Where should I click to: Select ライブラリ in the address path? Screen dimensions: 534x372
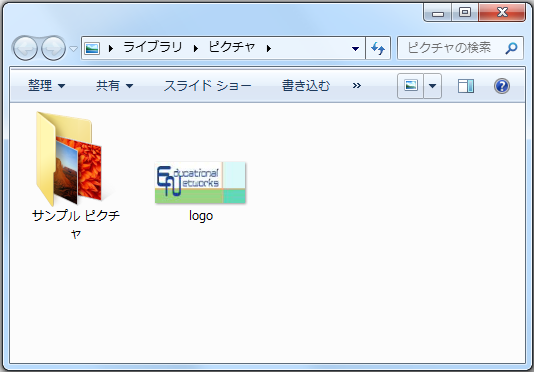(153, 47)
